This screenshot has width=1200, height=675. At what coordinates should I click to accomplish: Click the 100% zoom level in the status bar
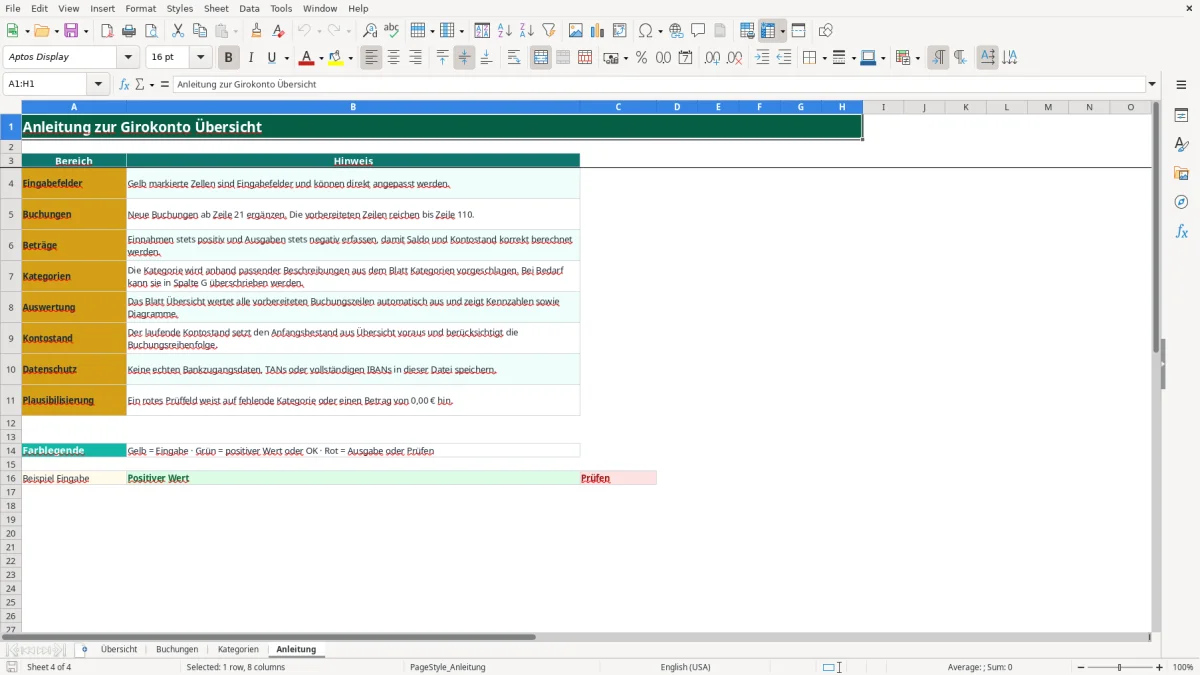click(1183, 667)
